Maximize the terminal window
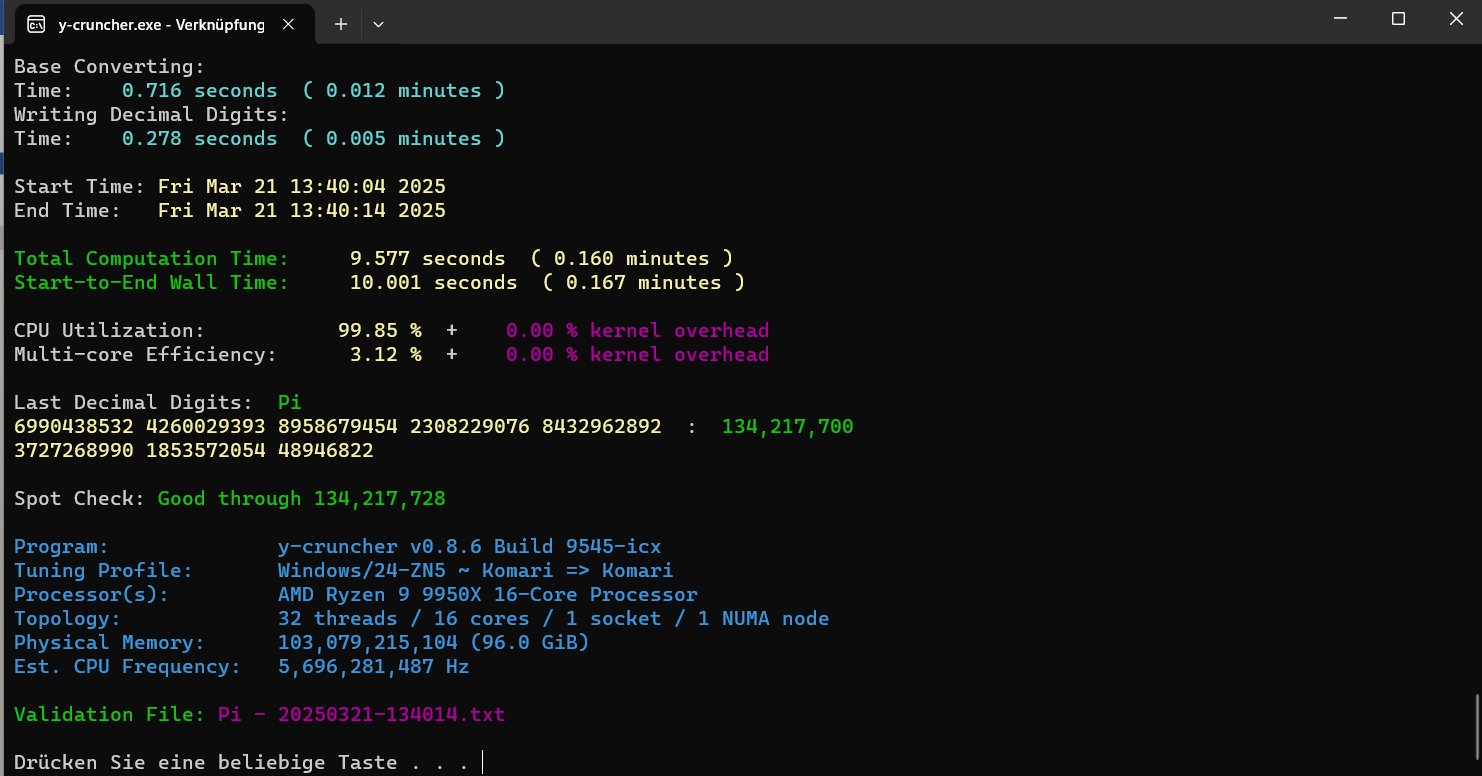The image size is (1482, 776). (x=1398, y=19)
